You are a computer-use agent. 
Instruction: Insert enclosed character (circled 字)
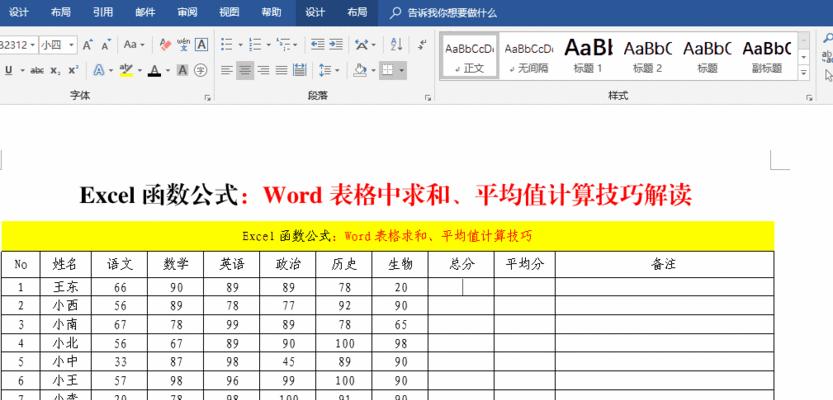(200, 70)
